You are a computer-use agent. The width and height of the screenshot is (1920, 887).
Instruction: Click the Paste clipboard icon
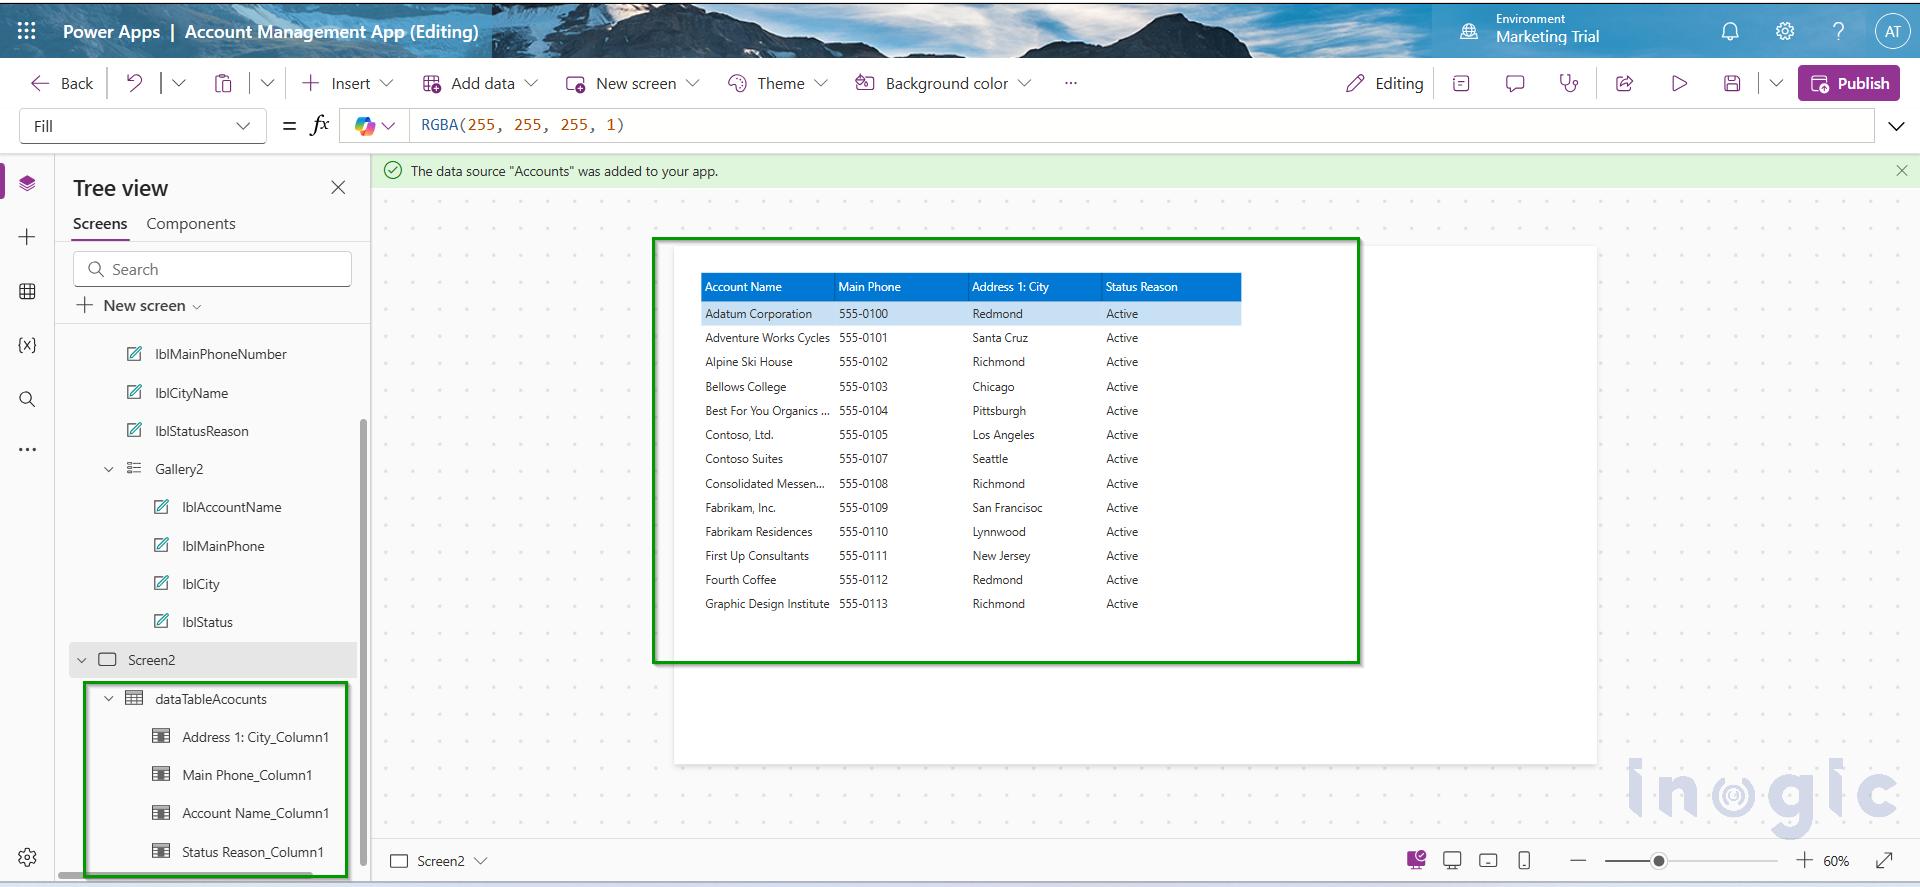[223, 83]
